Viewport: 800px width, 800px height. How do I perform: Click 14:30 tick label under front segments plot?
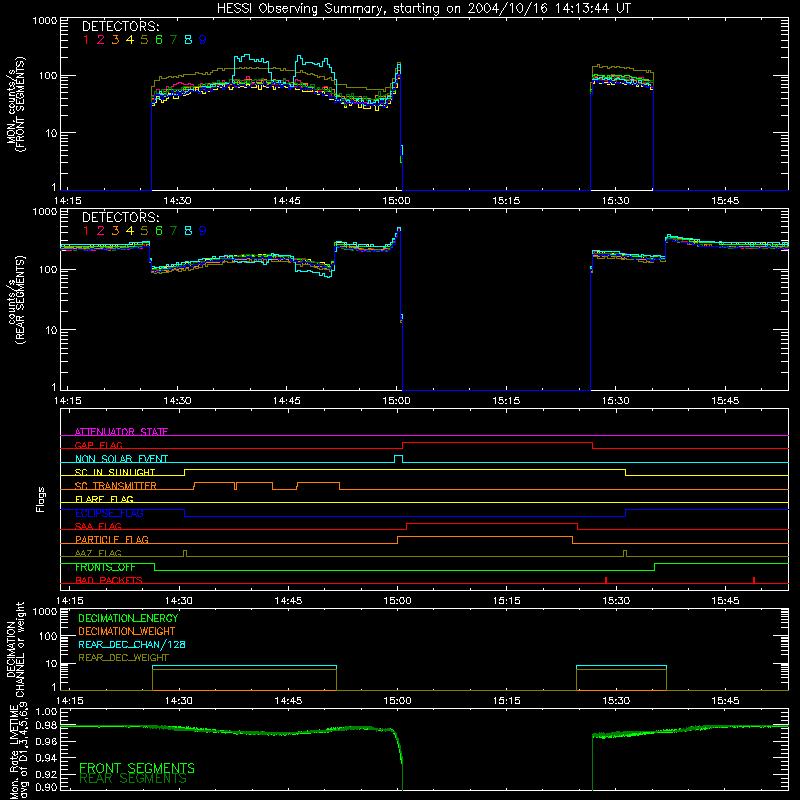tap(177, 201)
